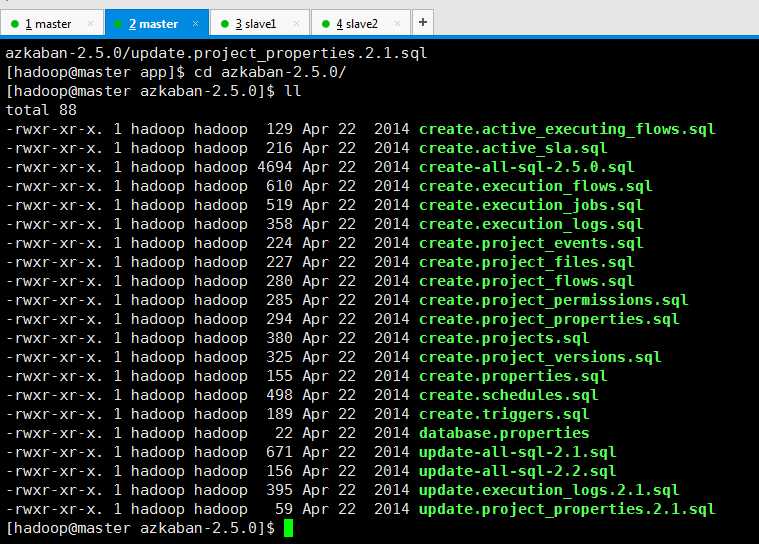Click file name create.properties.sql
This screenshot has width=759, height=544.
[x=513, y=376]
